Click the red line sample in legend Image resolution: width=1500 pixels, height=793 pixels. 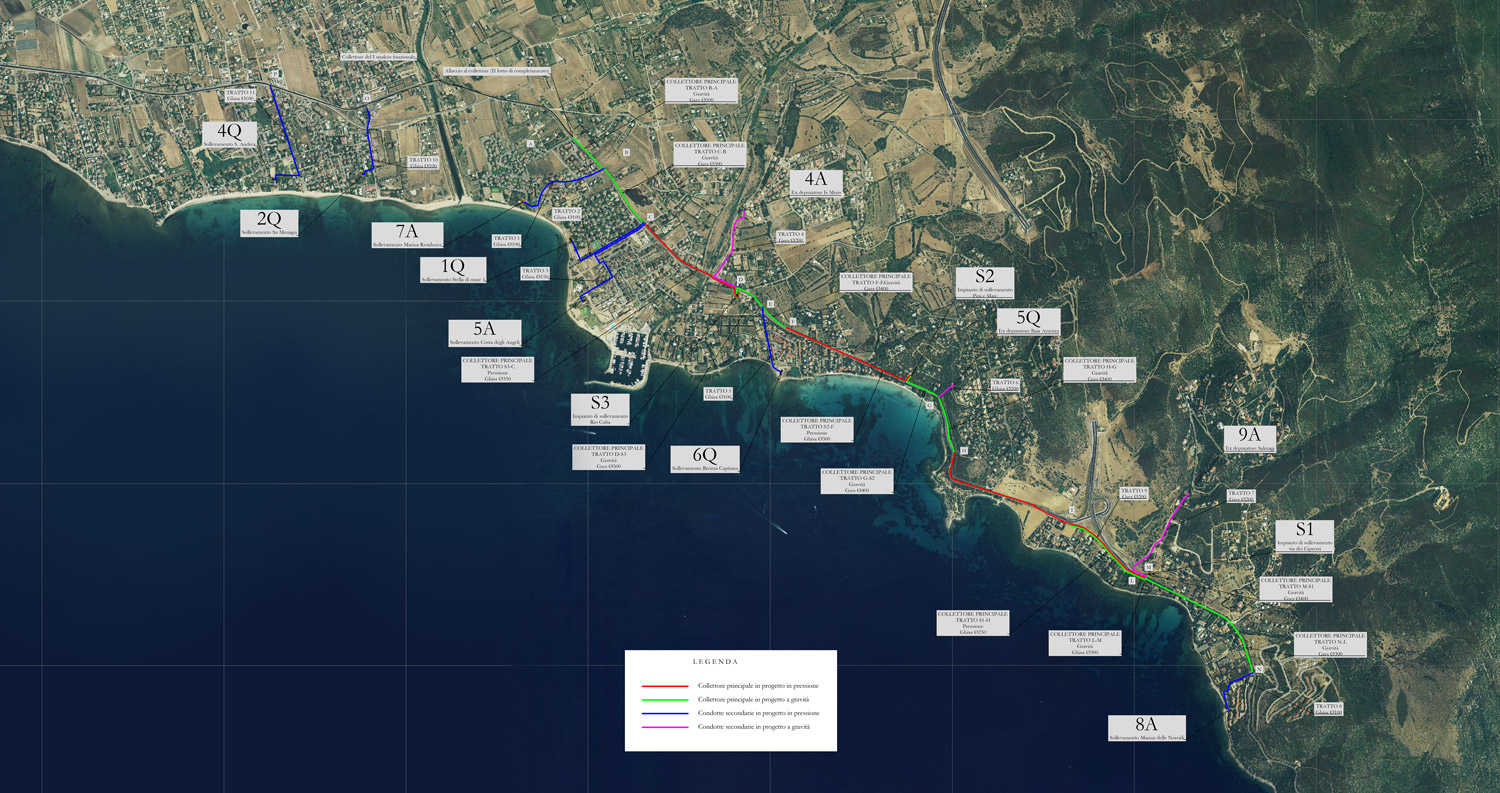coord(663,686)
